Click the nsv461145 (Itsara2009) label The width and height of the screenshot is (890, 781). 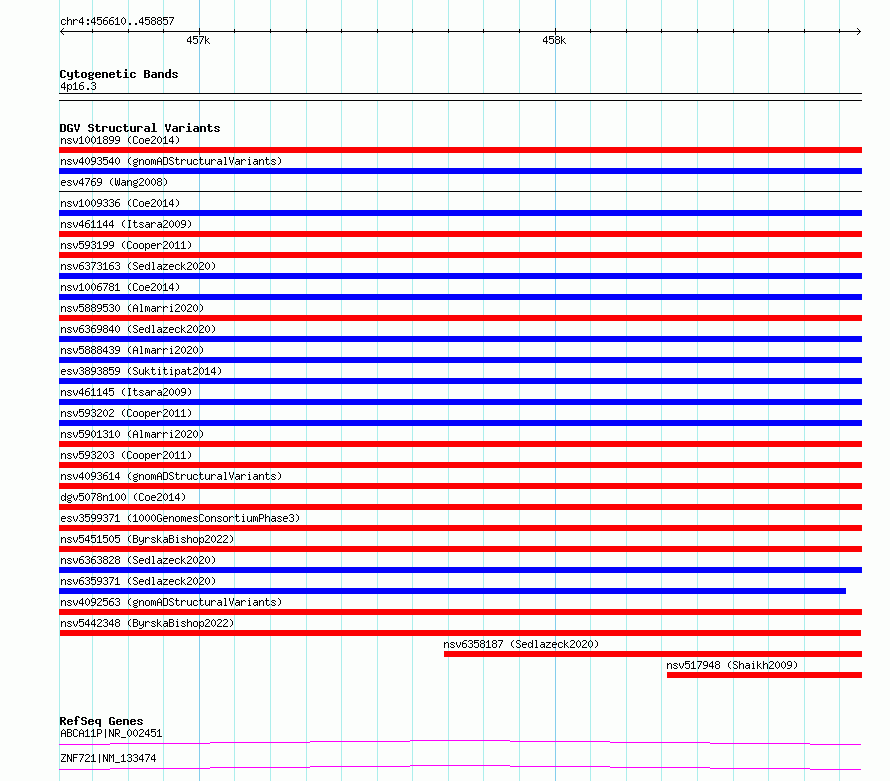coord(126,392)
